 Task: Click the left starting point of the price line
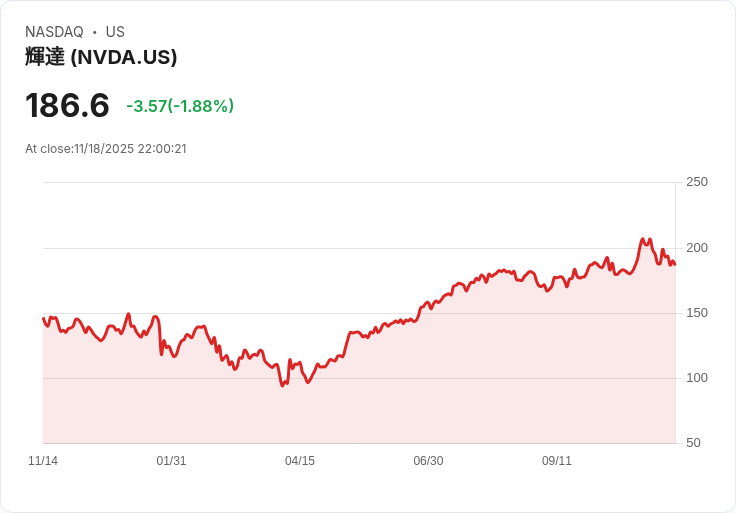click(x=43, y=318)
